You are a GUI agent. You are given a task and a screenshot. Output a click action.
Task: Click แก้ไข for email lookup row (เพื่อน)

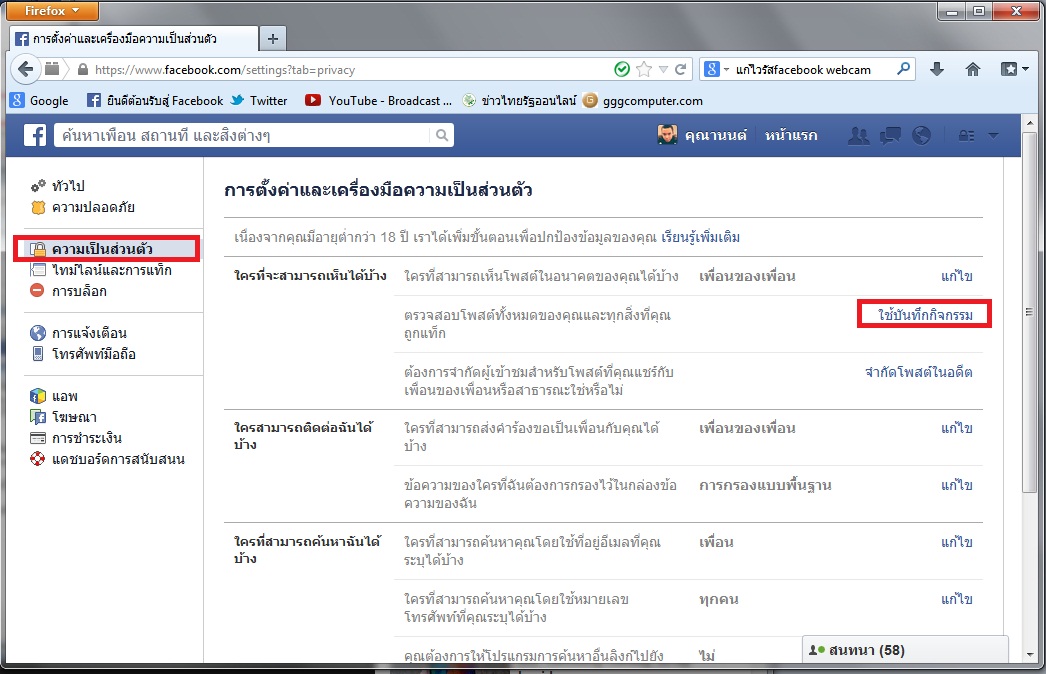click(x=957, y=542)
